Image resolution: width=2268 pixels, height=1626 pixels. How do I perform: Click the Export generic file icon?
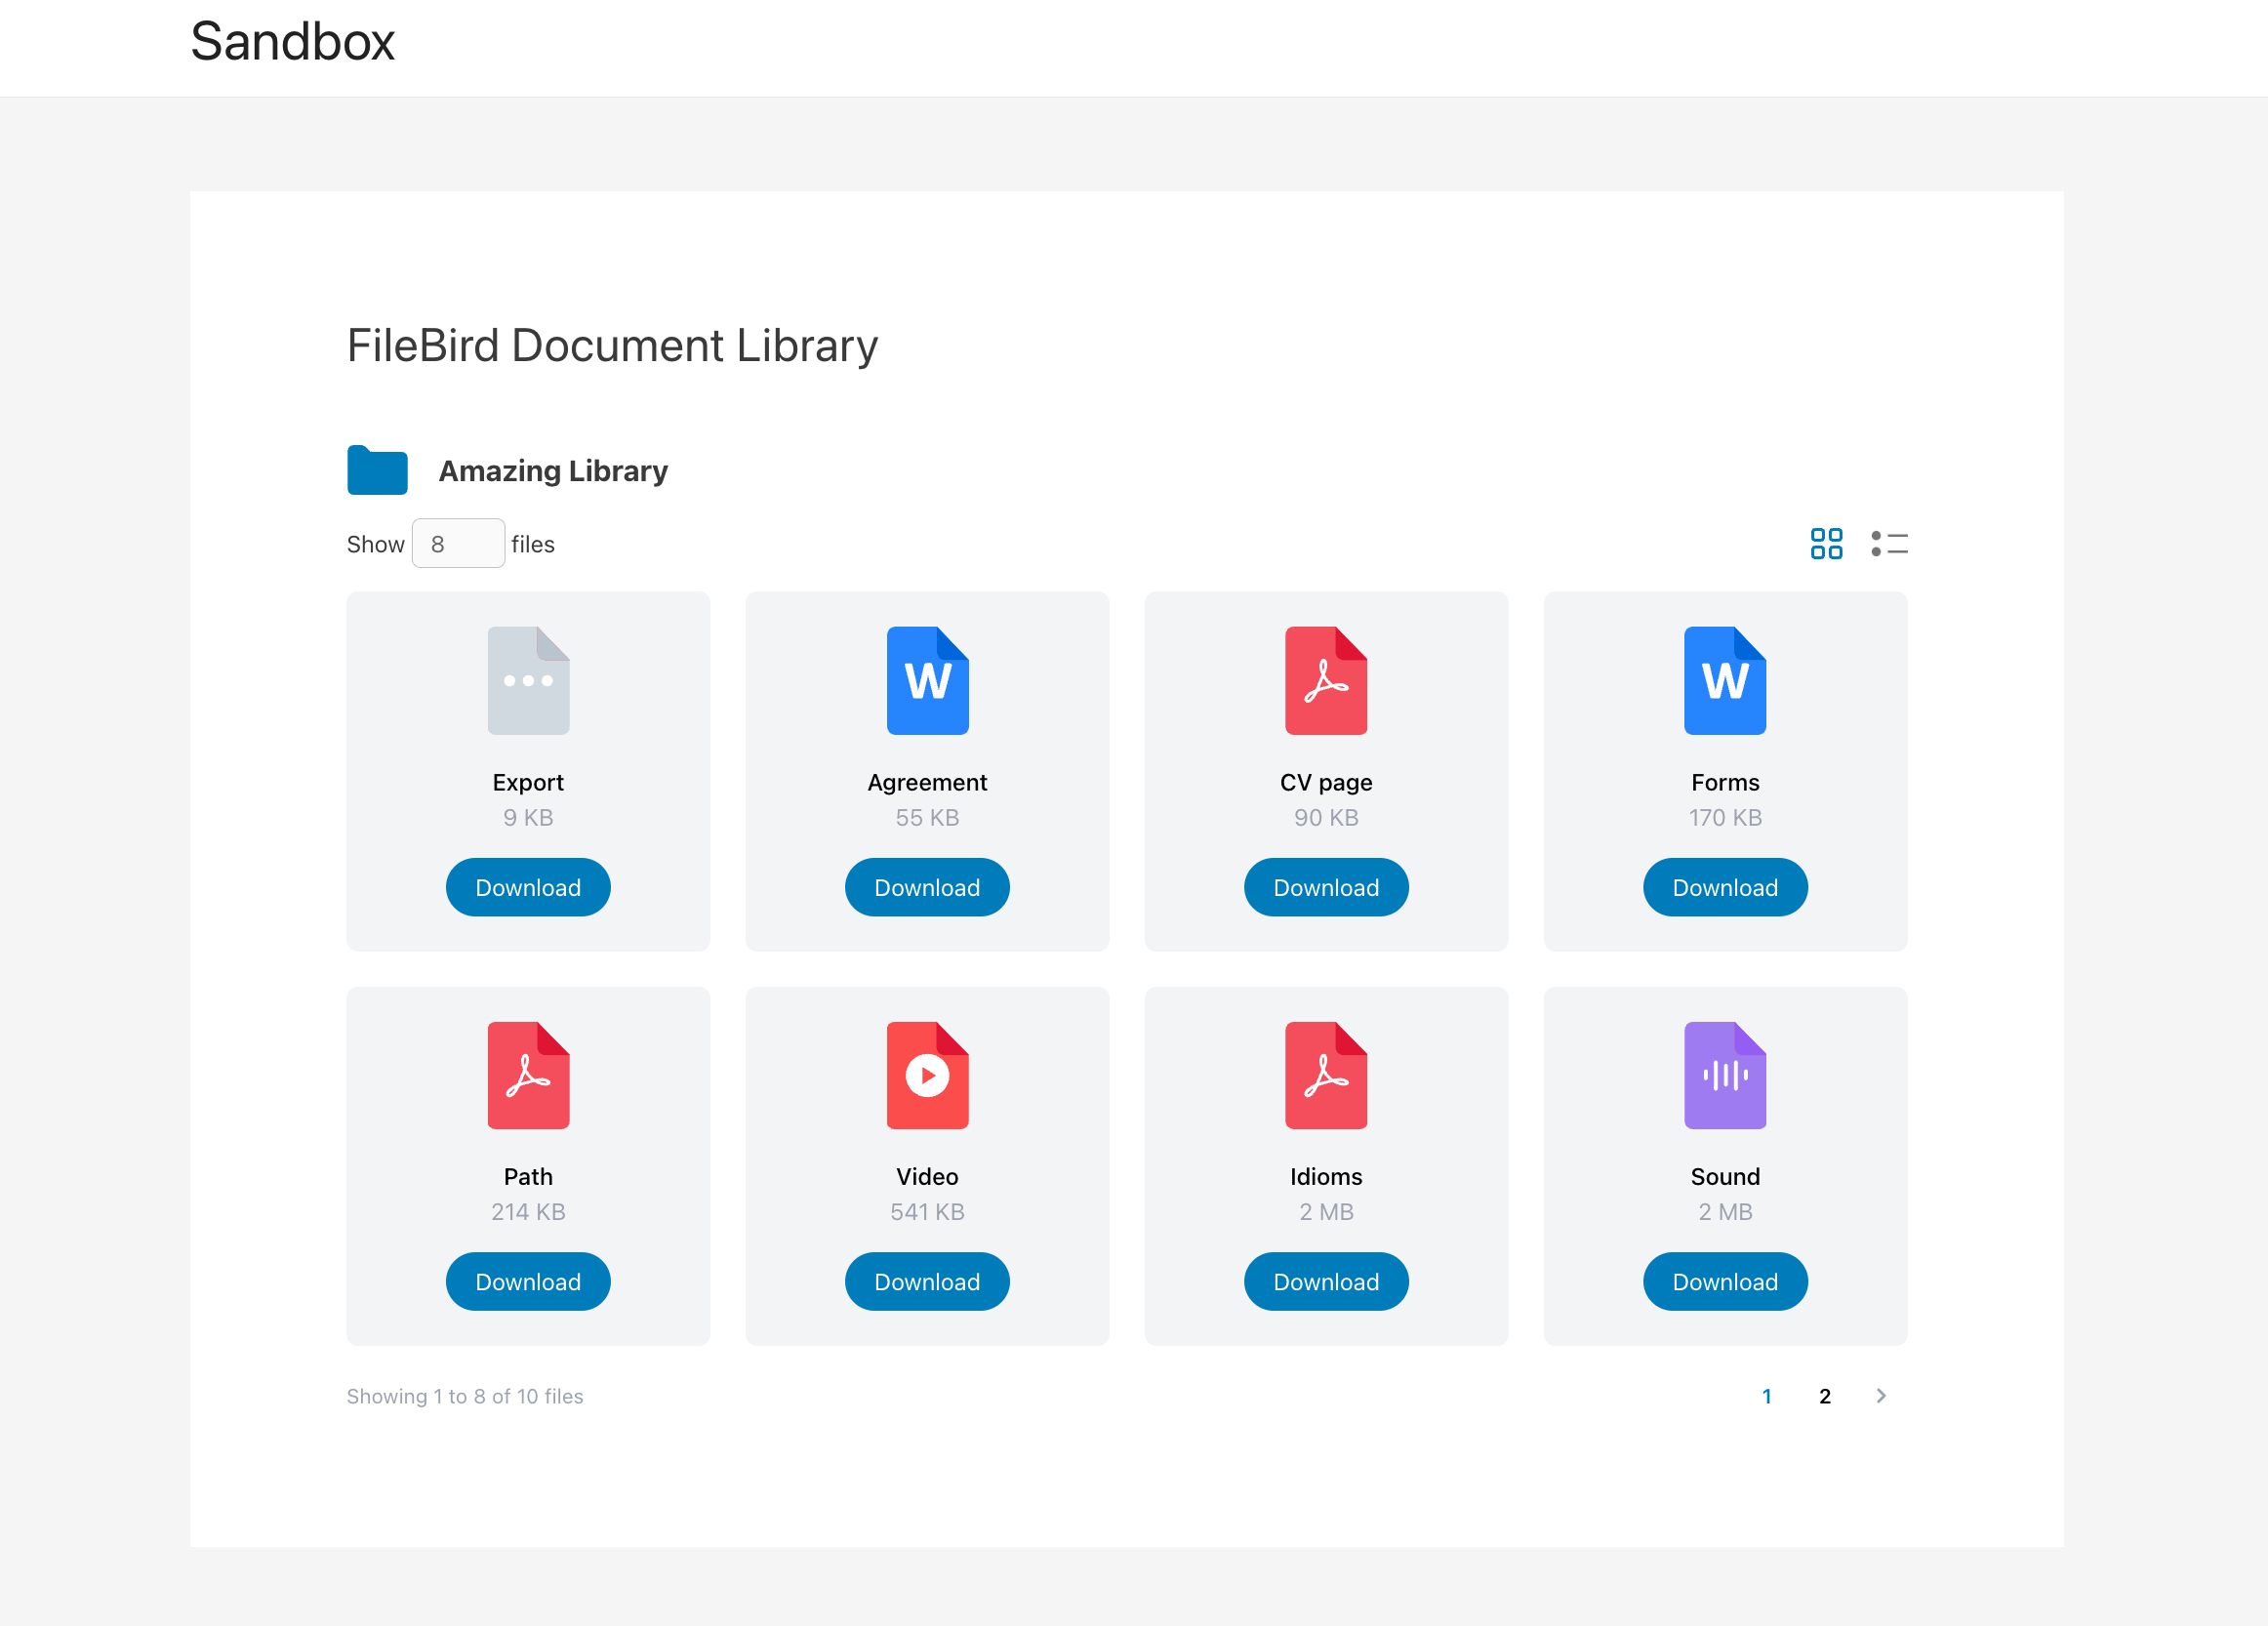(528, 680)
